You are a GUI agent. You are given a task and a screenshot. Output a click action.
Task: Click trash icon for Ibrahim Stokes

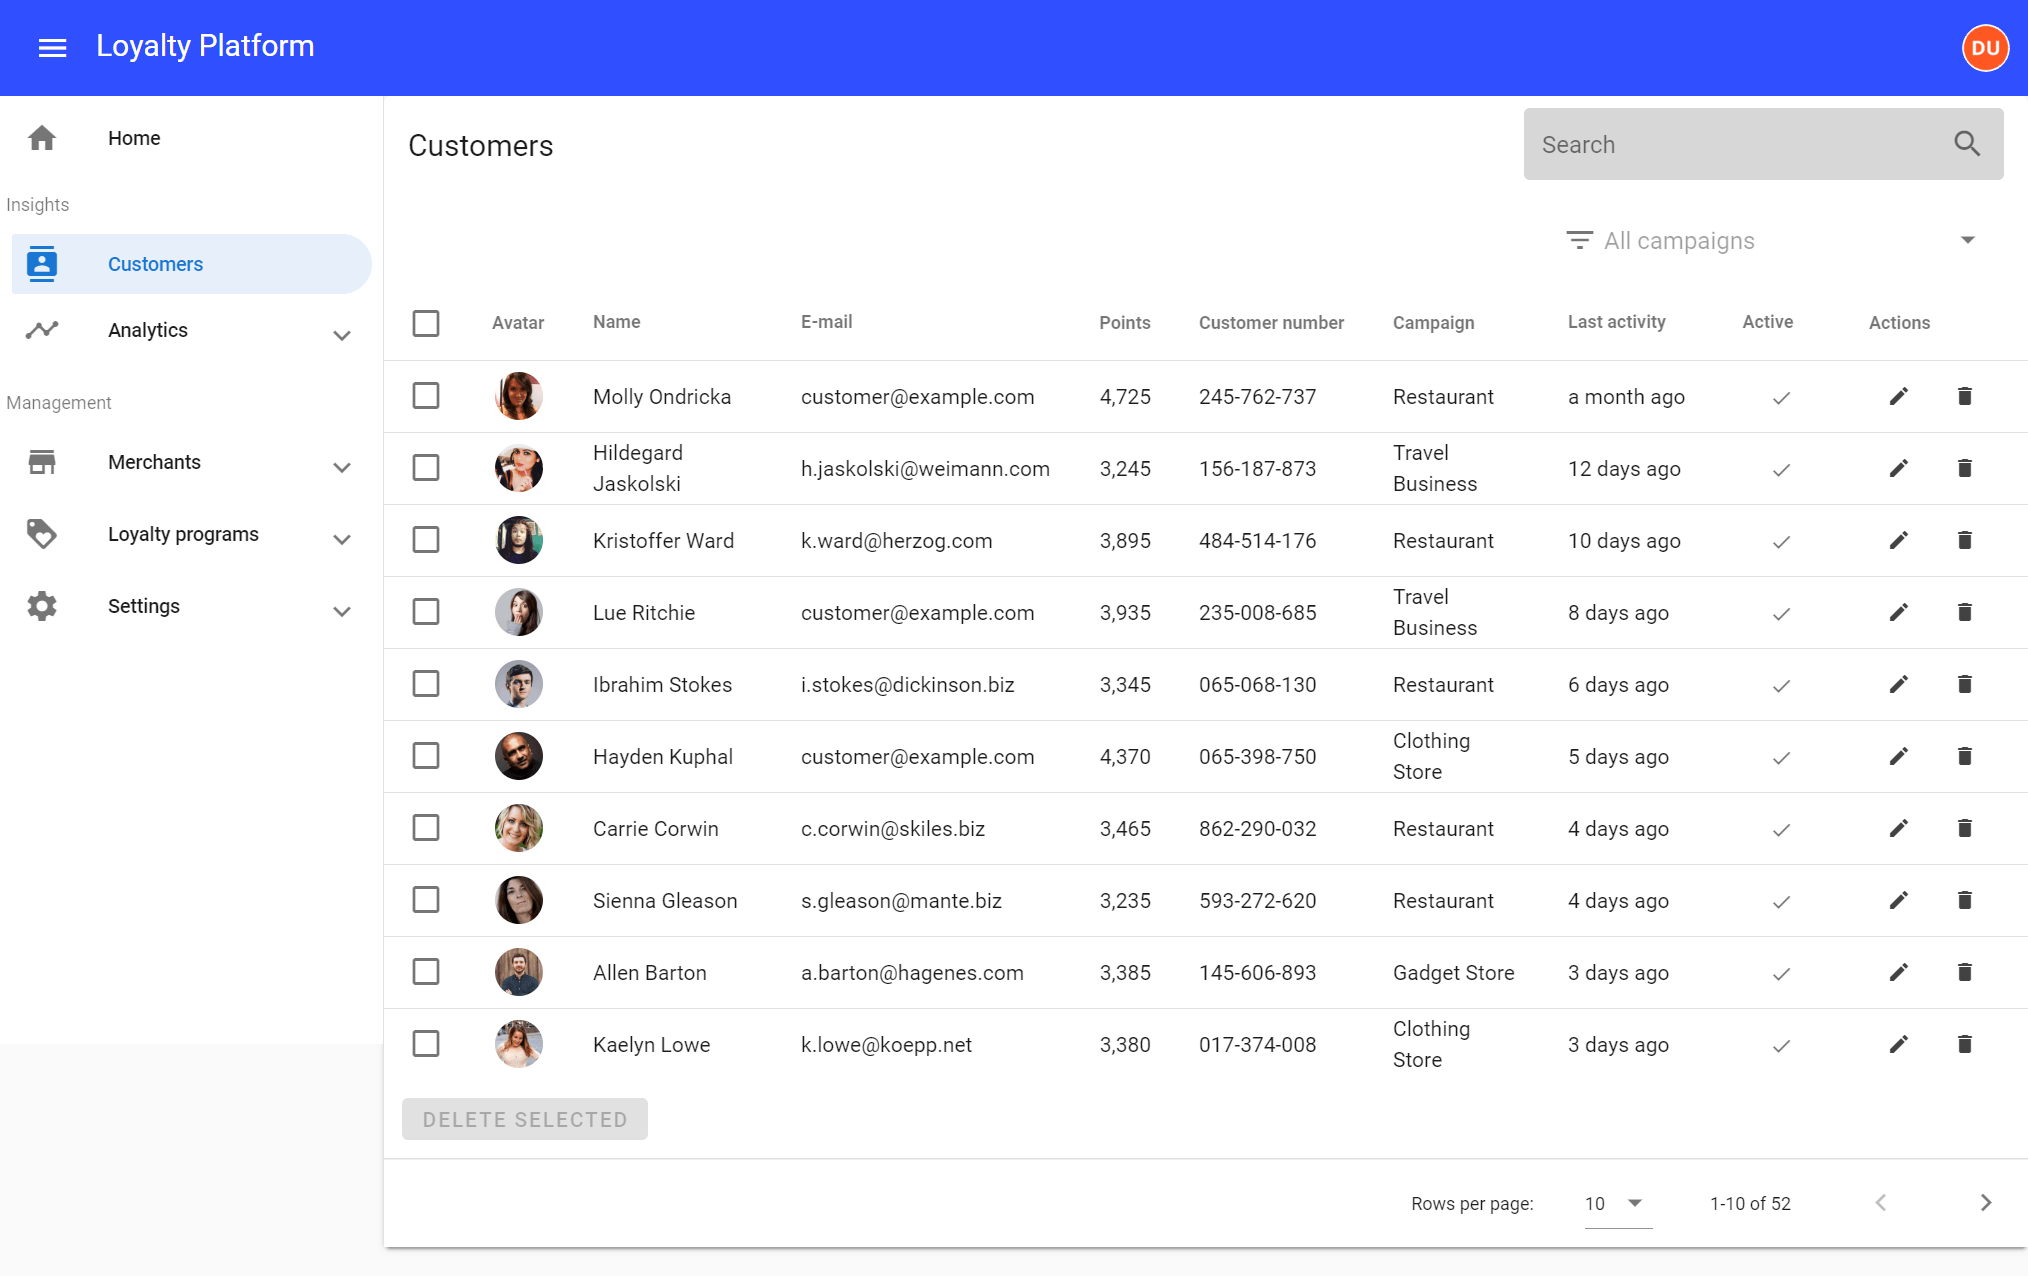coord(1964,685)
